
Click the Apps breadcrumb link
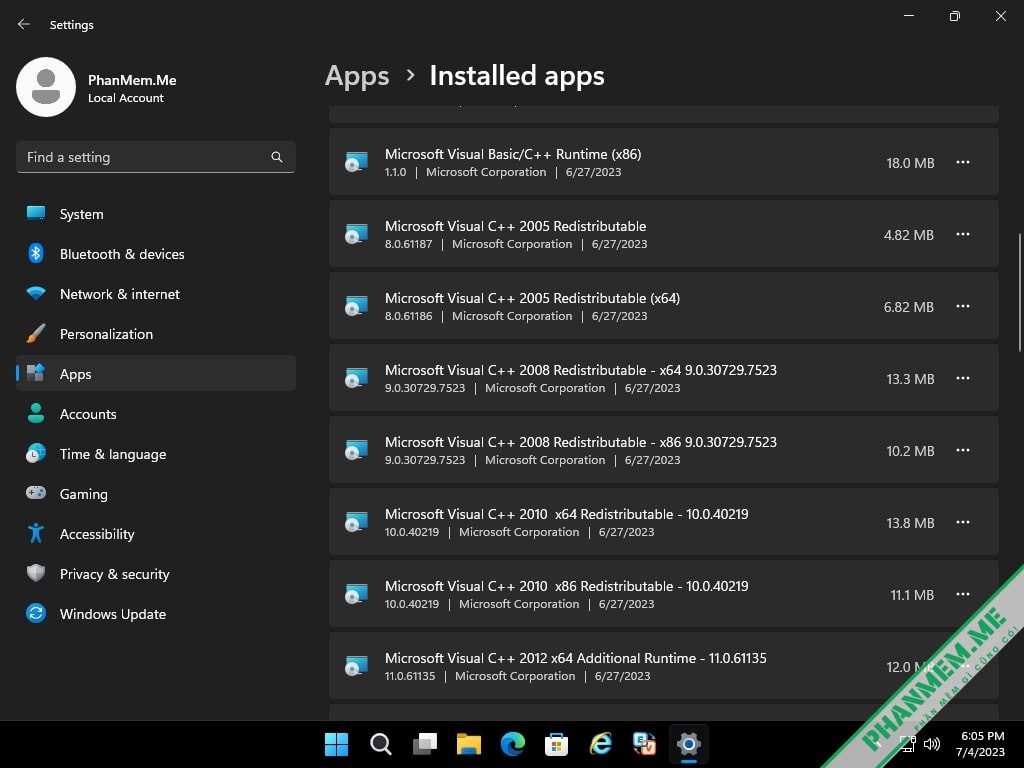357,76
